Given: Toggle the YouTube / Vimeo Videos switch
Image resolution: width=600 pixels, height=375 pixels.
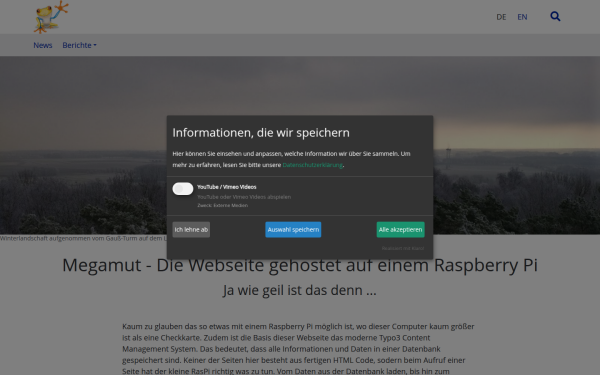Looking at the screenshot, I should [183, 189].
